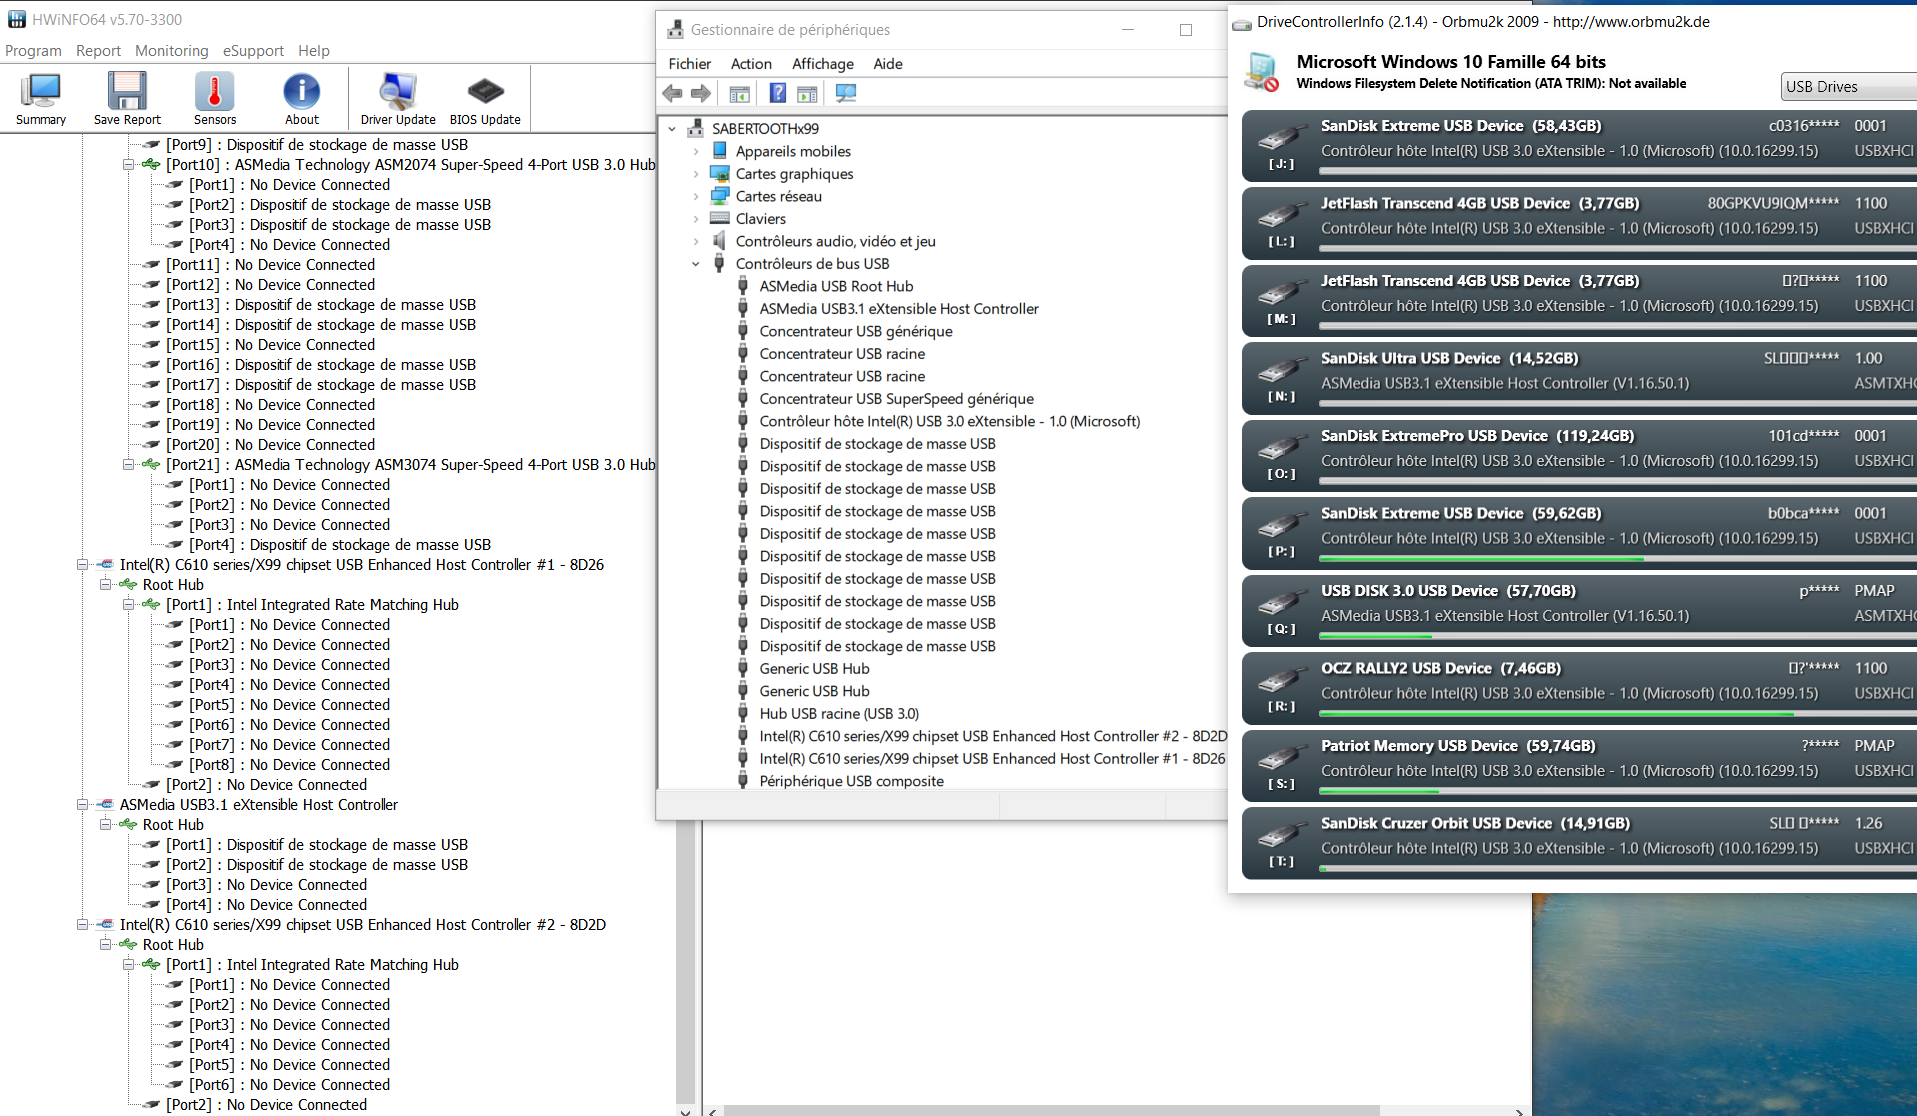This screenshot has height=1116, width=1917.
Task: Select Concentrateur USB SuperSpeed générique
Action: click(896, 399)
